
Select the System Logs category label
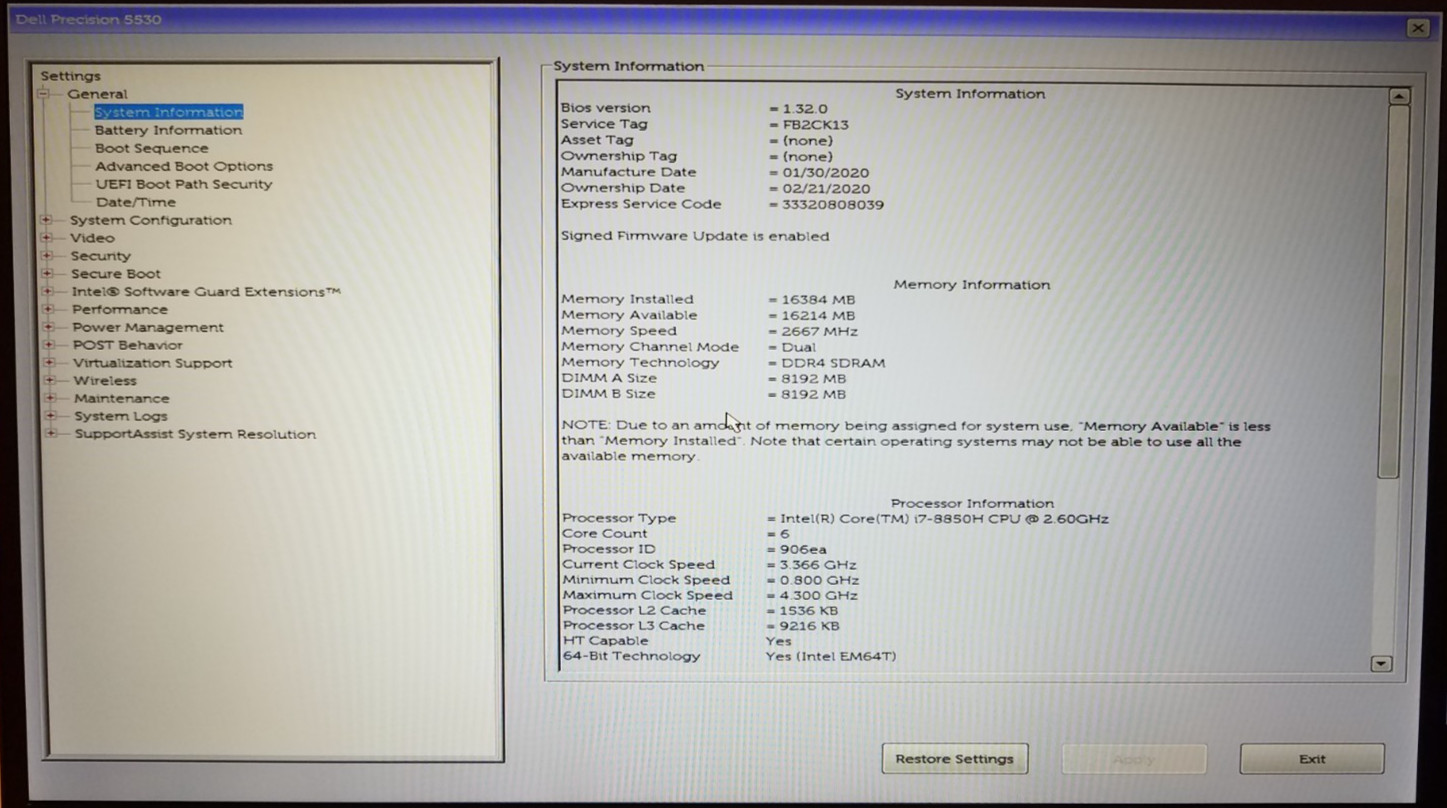pyautogui.click(x=121, y=416)
